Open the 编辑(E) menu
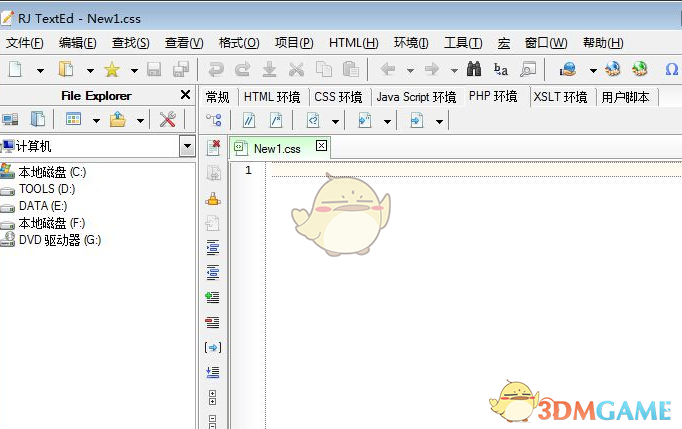 [78, 43]
